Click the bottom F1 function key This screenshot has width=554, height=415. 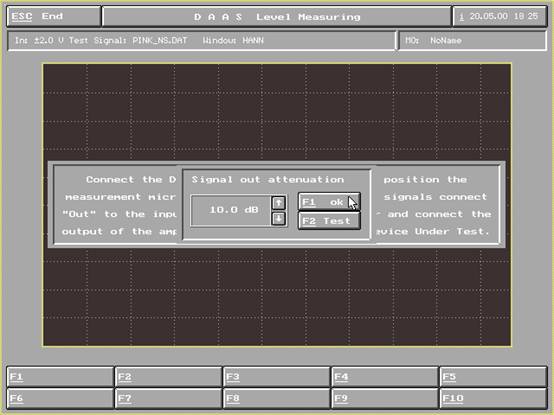pyautogui.click(x=60, y=377)
